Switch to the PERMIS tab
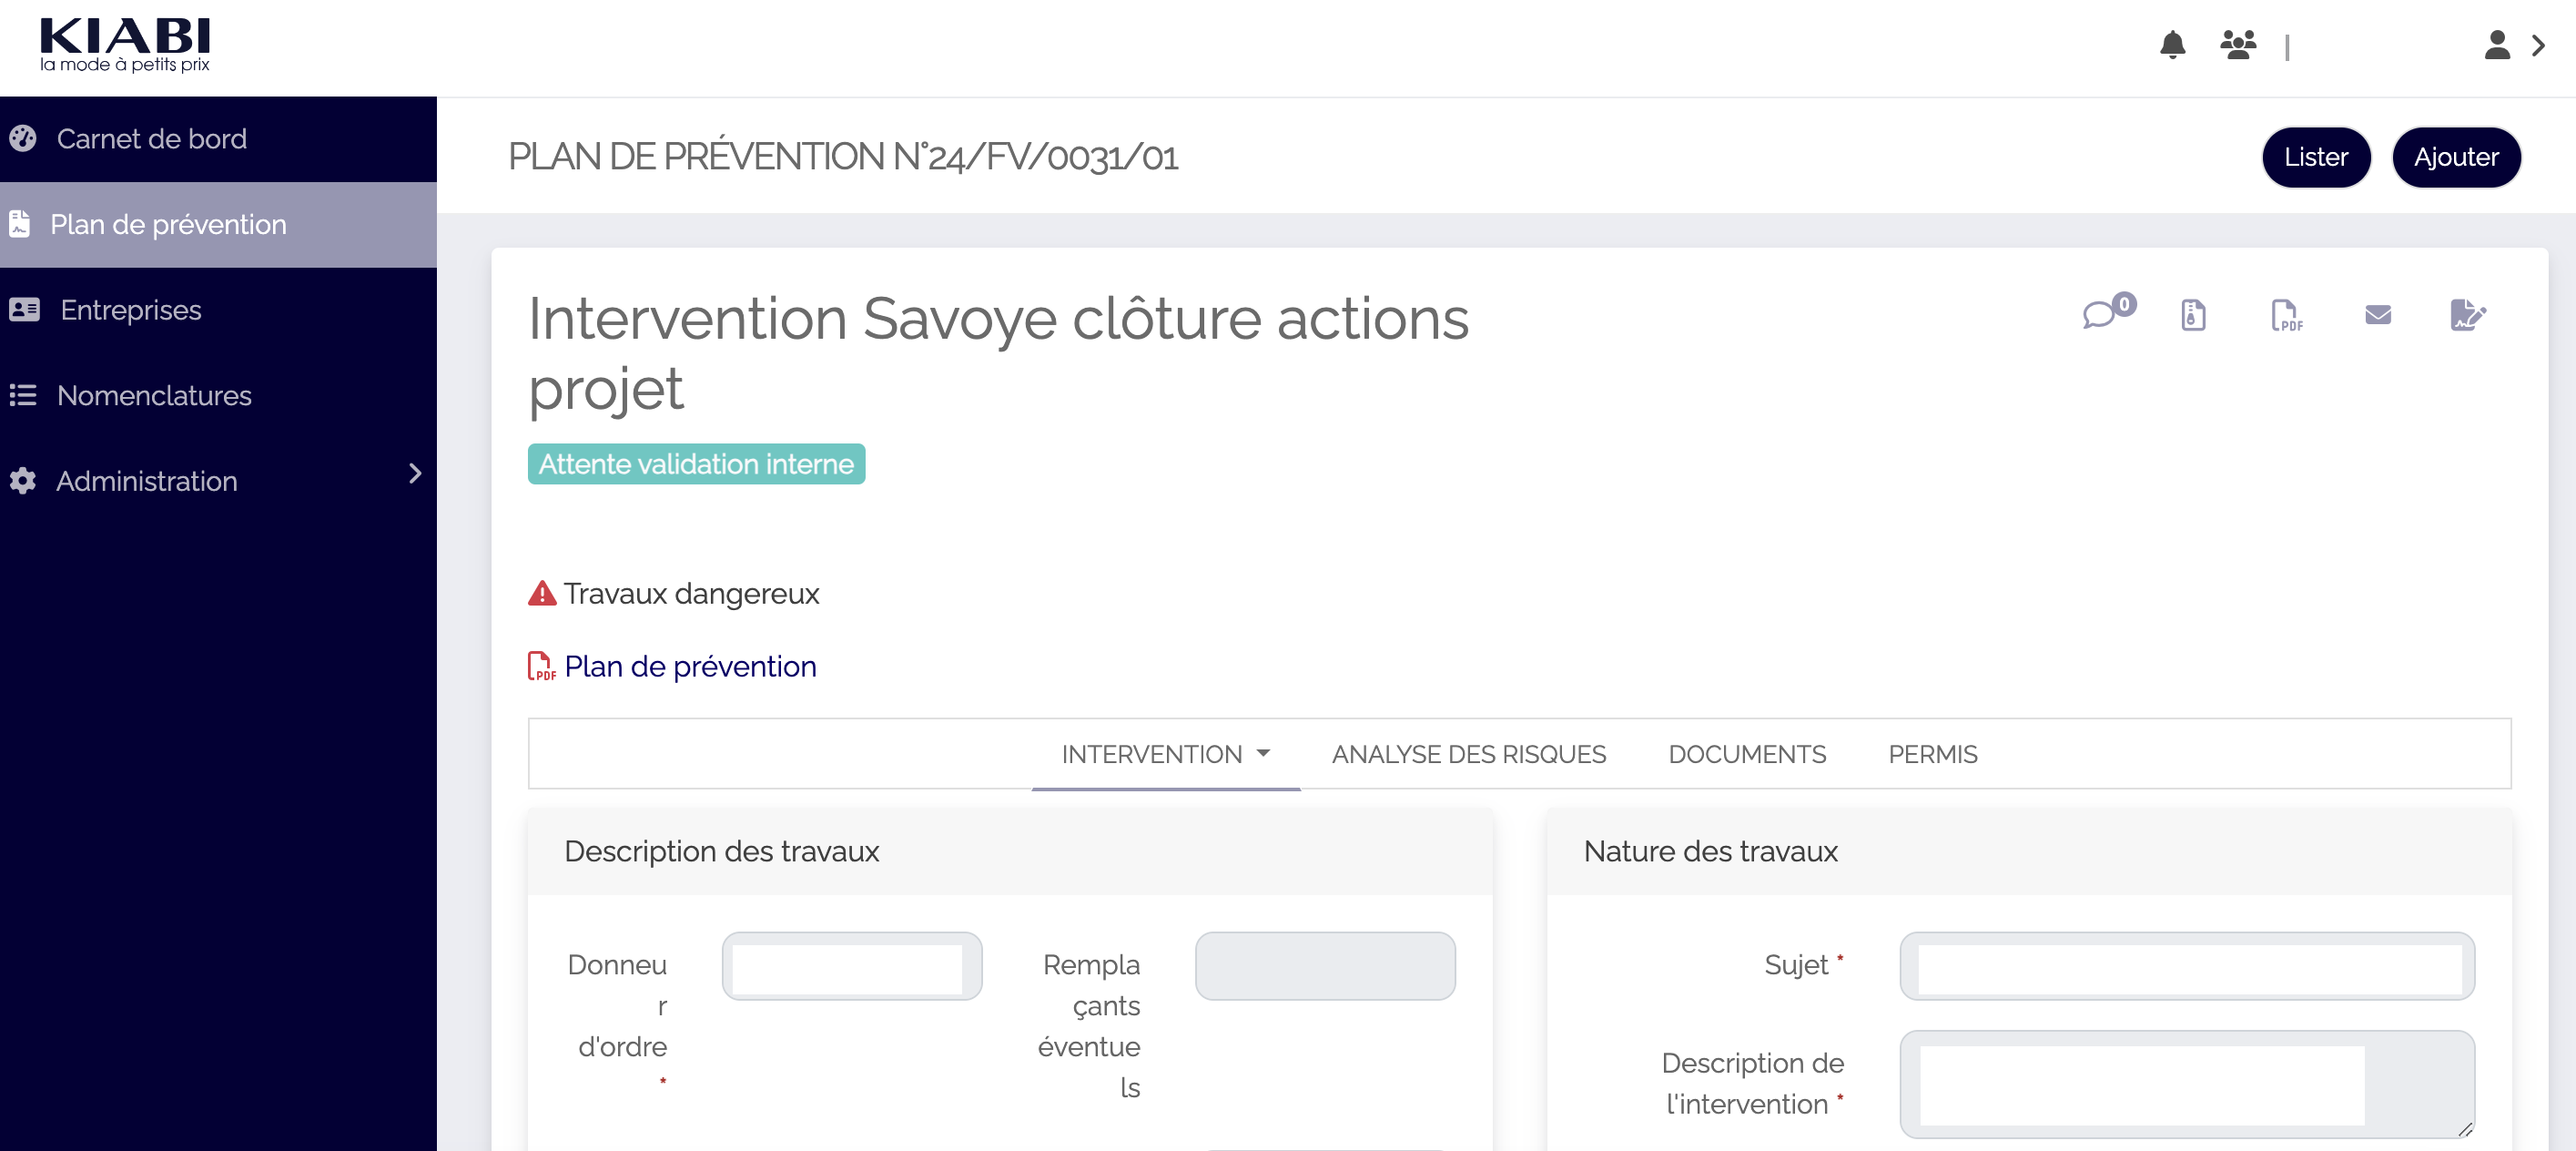This screenshot has width=2576, height=1151. point(1932,754)
